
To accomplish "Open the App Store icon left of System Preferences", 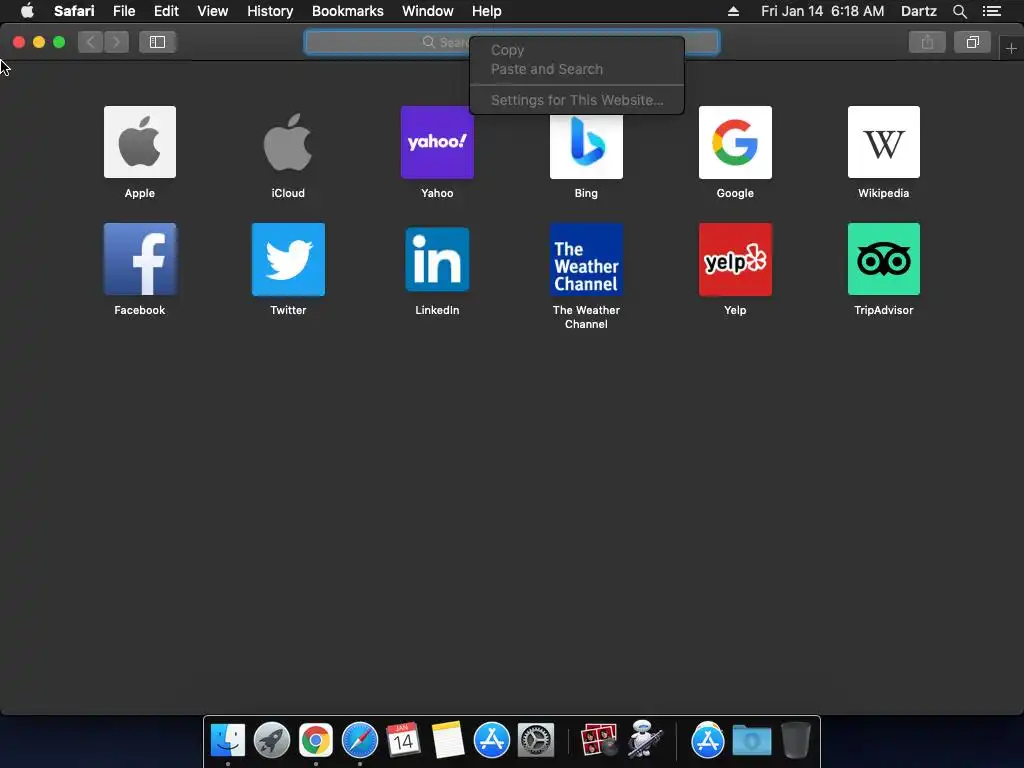I will pos(492,740).
